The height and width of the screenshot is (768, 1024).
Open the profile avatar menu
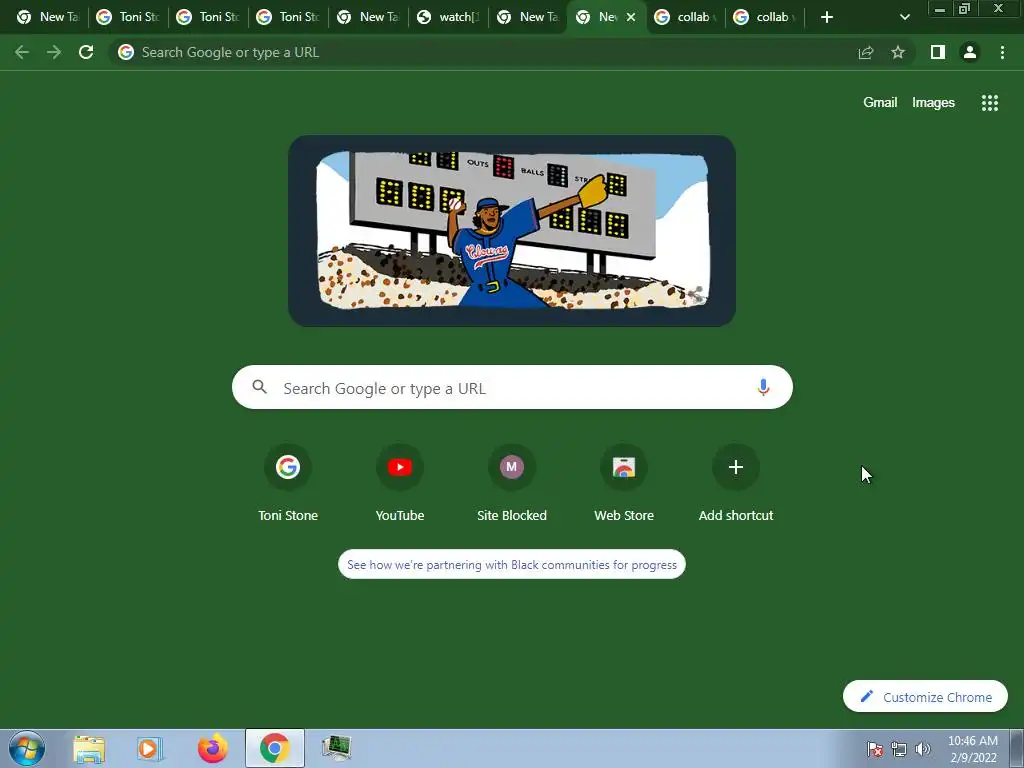pyautogui.click(x=970, y=52)
